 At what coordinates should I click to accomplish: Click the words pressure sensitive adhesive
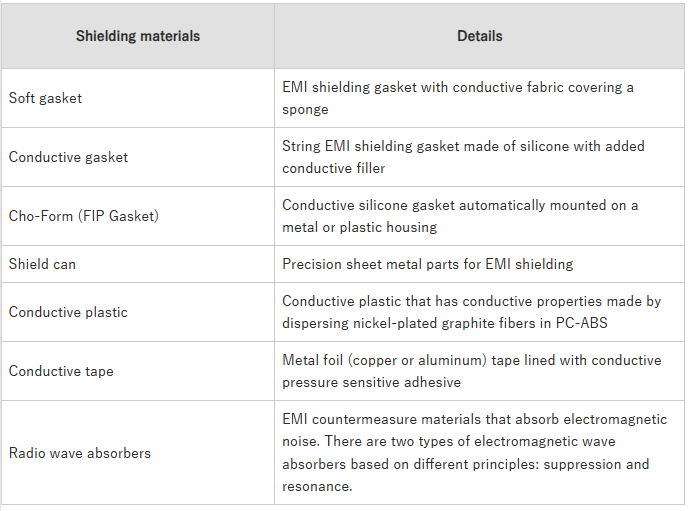tap(371, 382)
